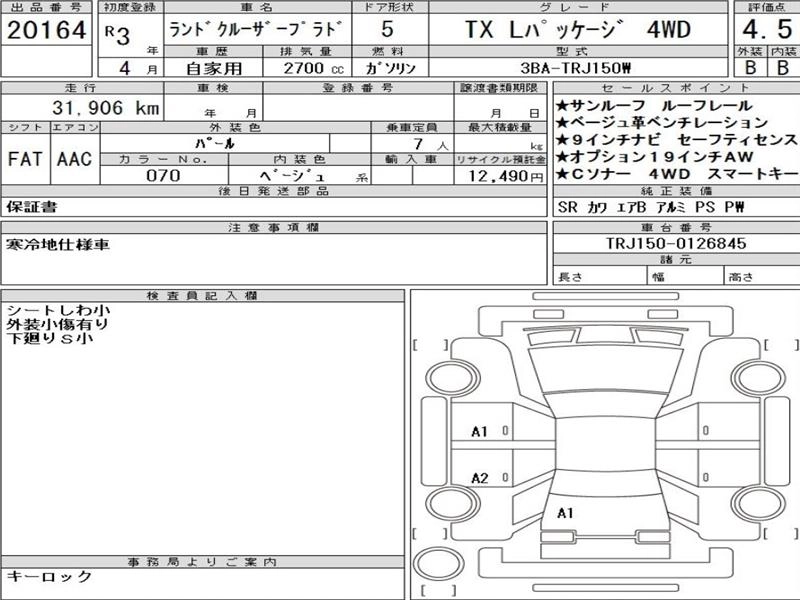800x600 pixels.
Task: Select the キーロック office notice
Action: [49, 577]
